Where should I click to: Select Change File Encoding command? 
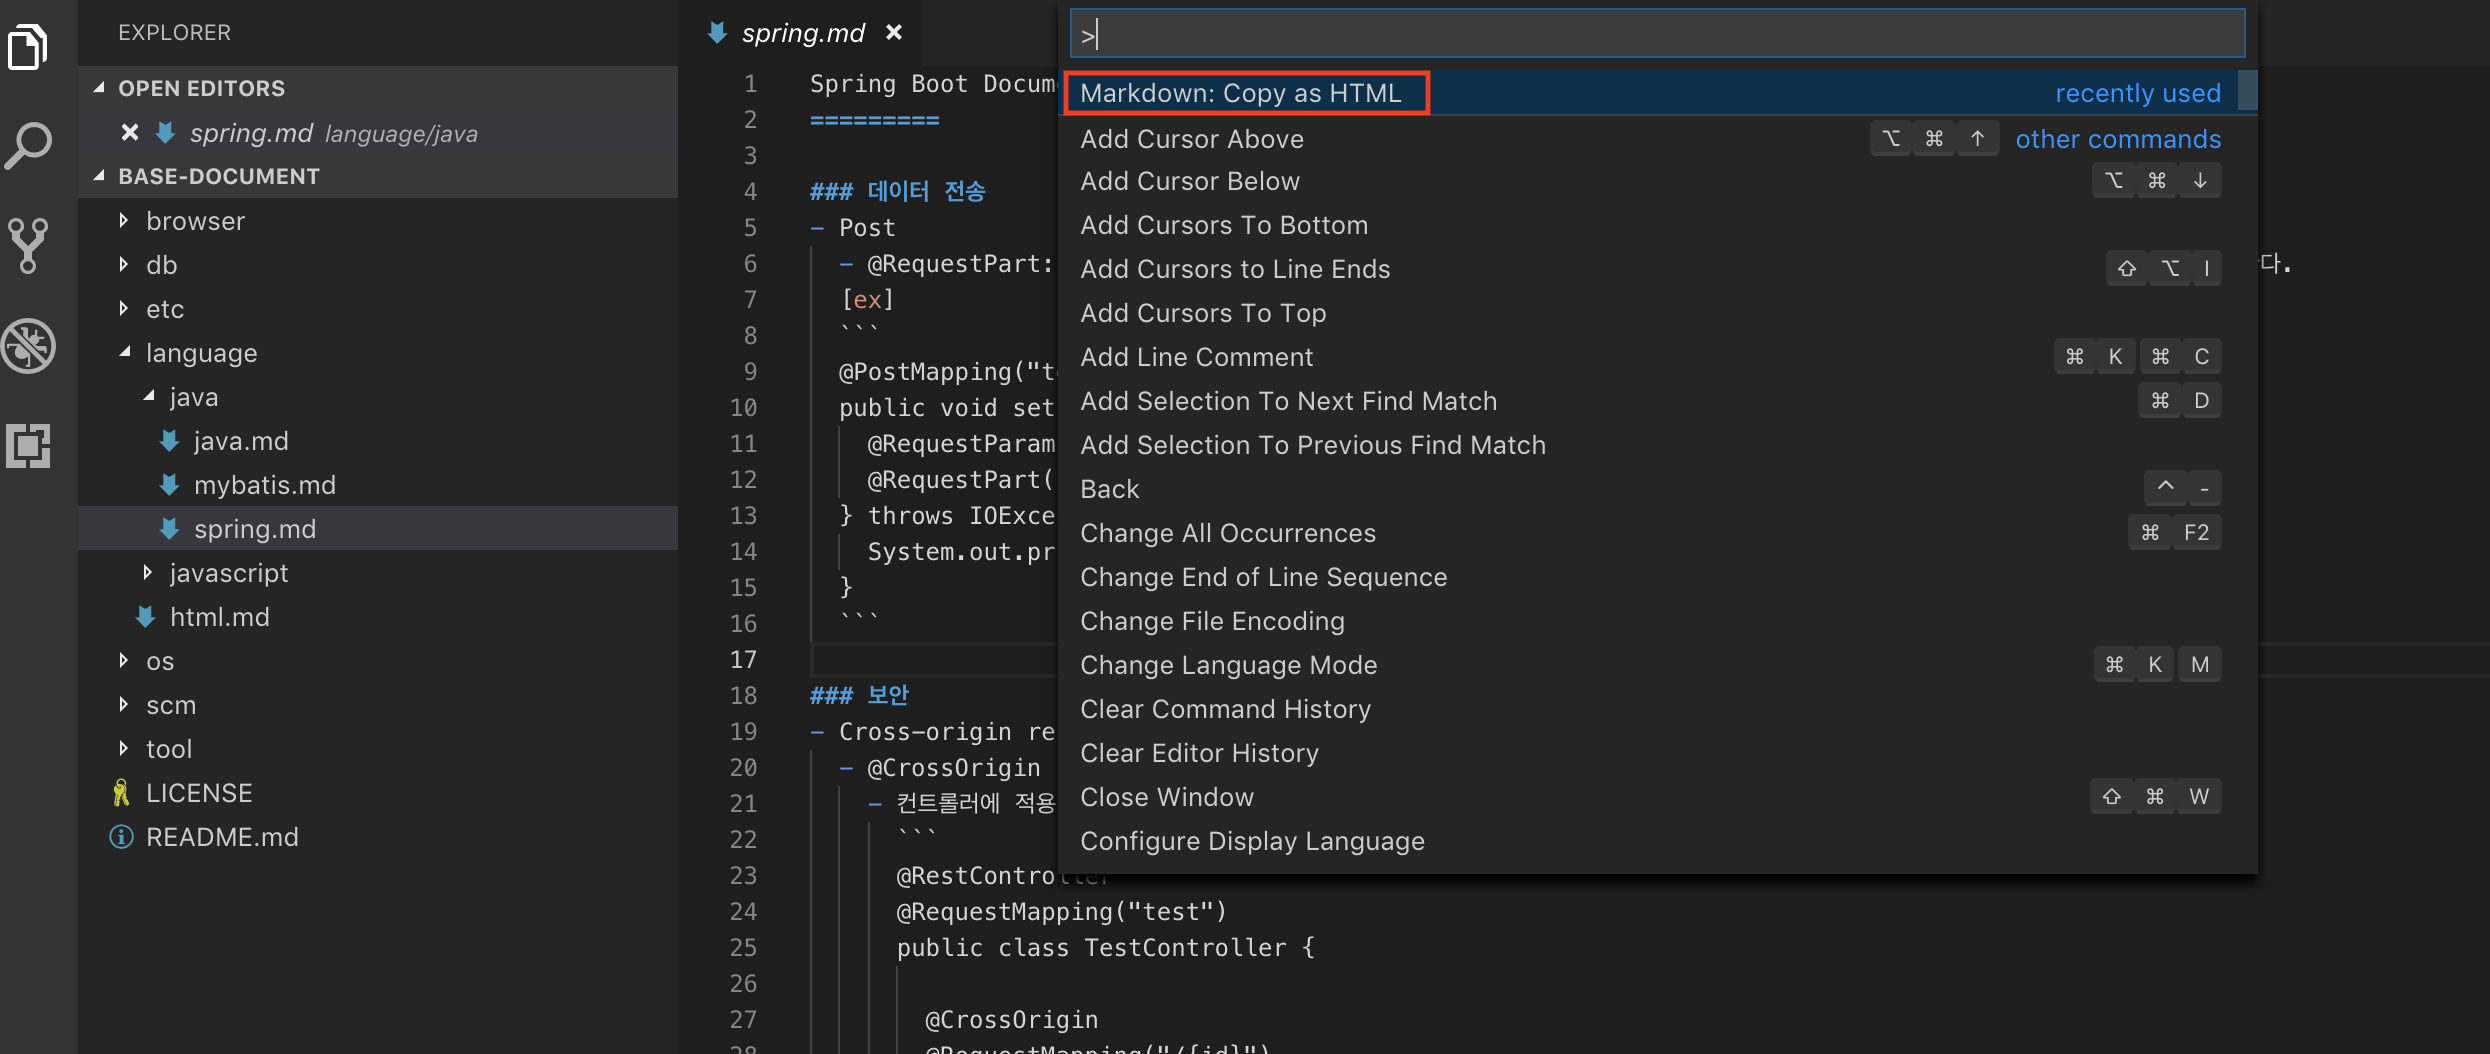(x=1657, y=621)
